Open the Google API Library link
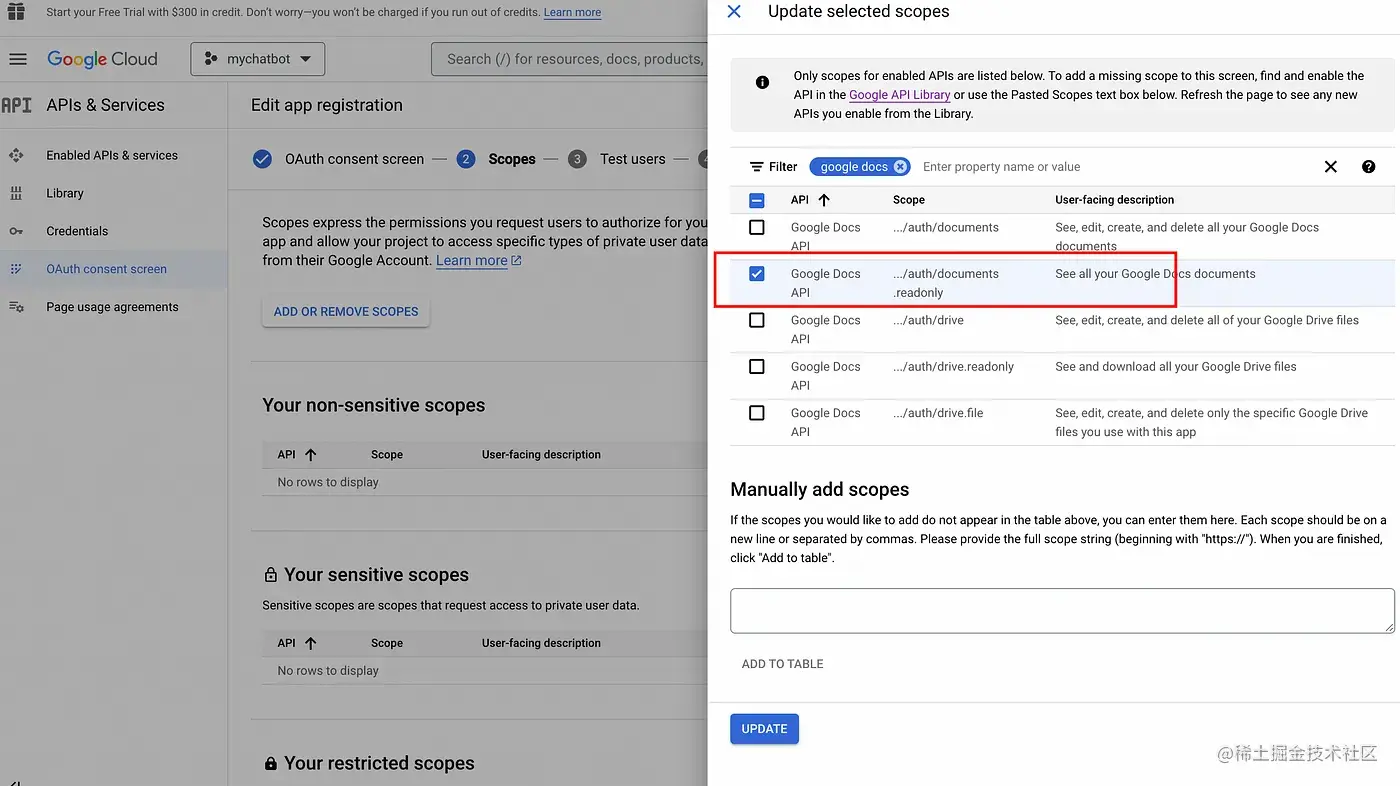This screenshot has width=1400, height=786. tap(899, 95)
